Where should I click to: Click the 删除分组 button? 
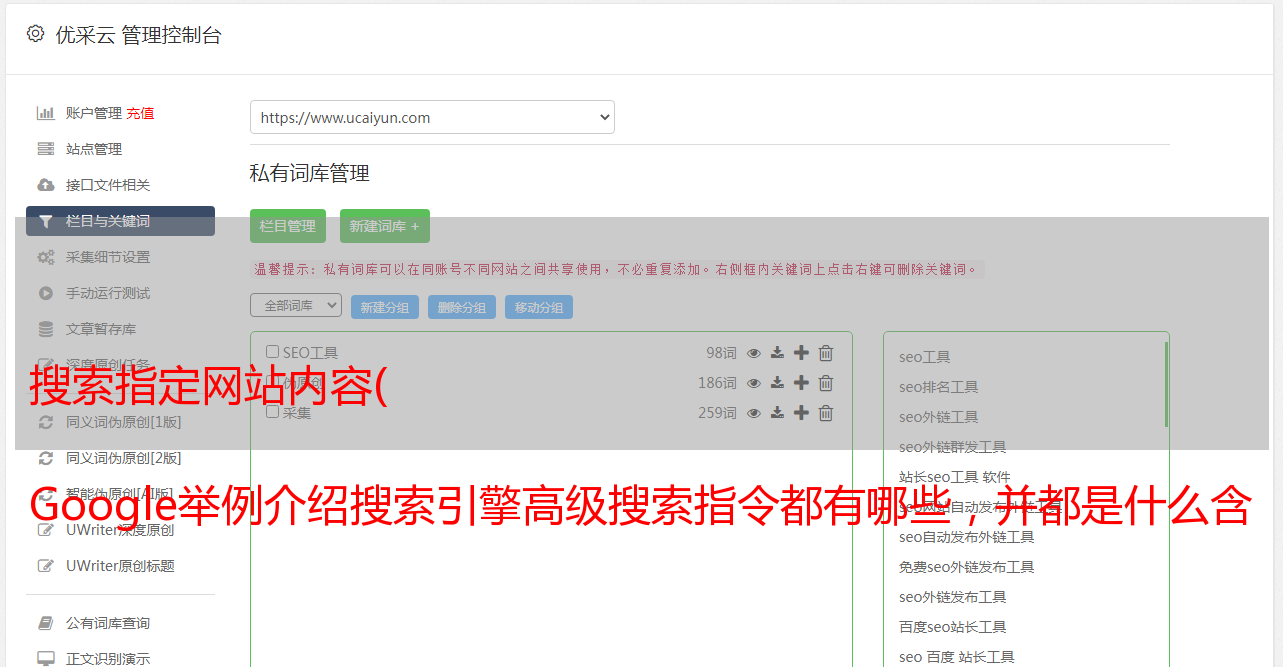pos(462,307)
